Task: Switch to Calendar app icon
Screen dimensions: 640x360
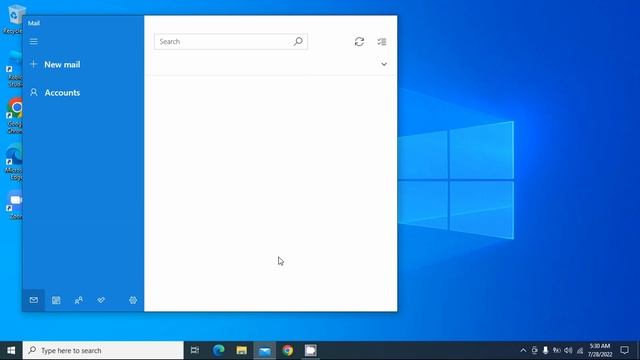Action: pos(56,300)
